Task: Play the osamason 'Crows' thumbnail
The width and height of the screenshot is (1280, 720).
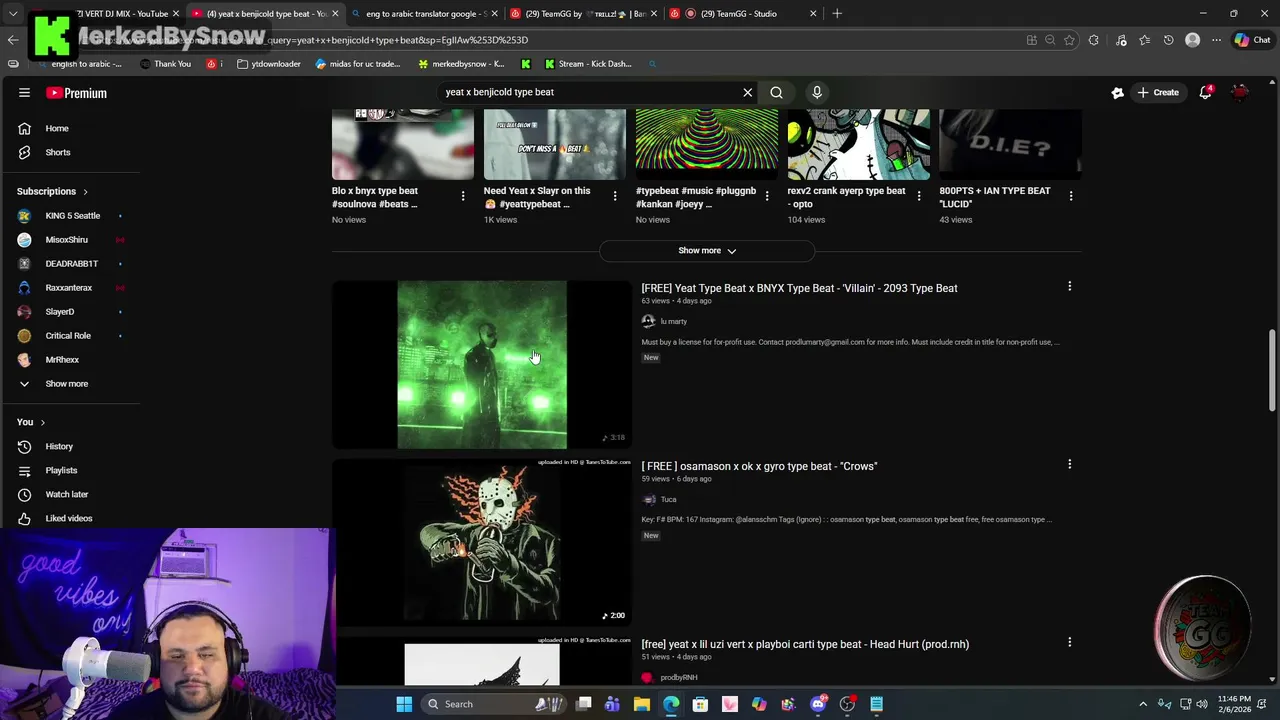Action: click(x=482, y=543)
